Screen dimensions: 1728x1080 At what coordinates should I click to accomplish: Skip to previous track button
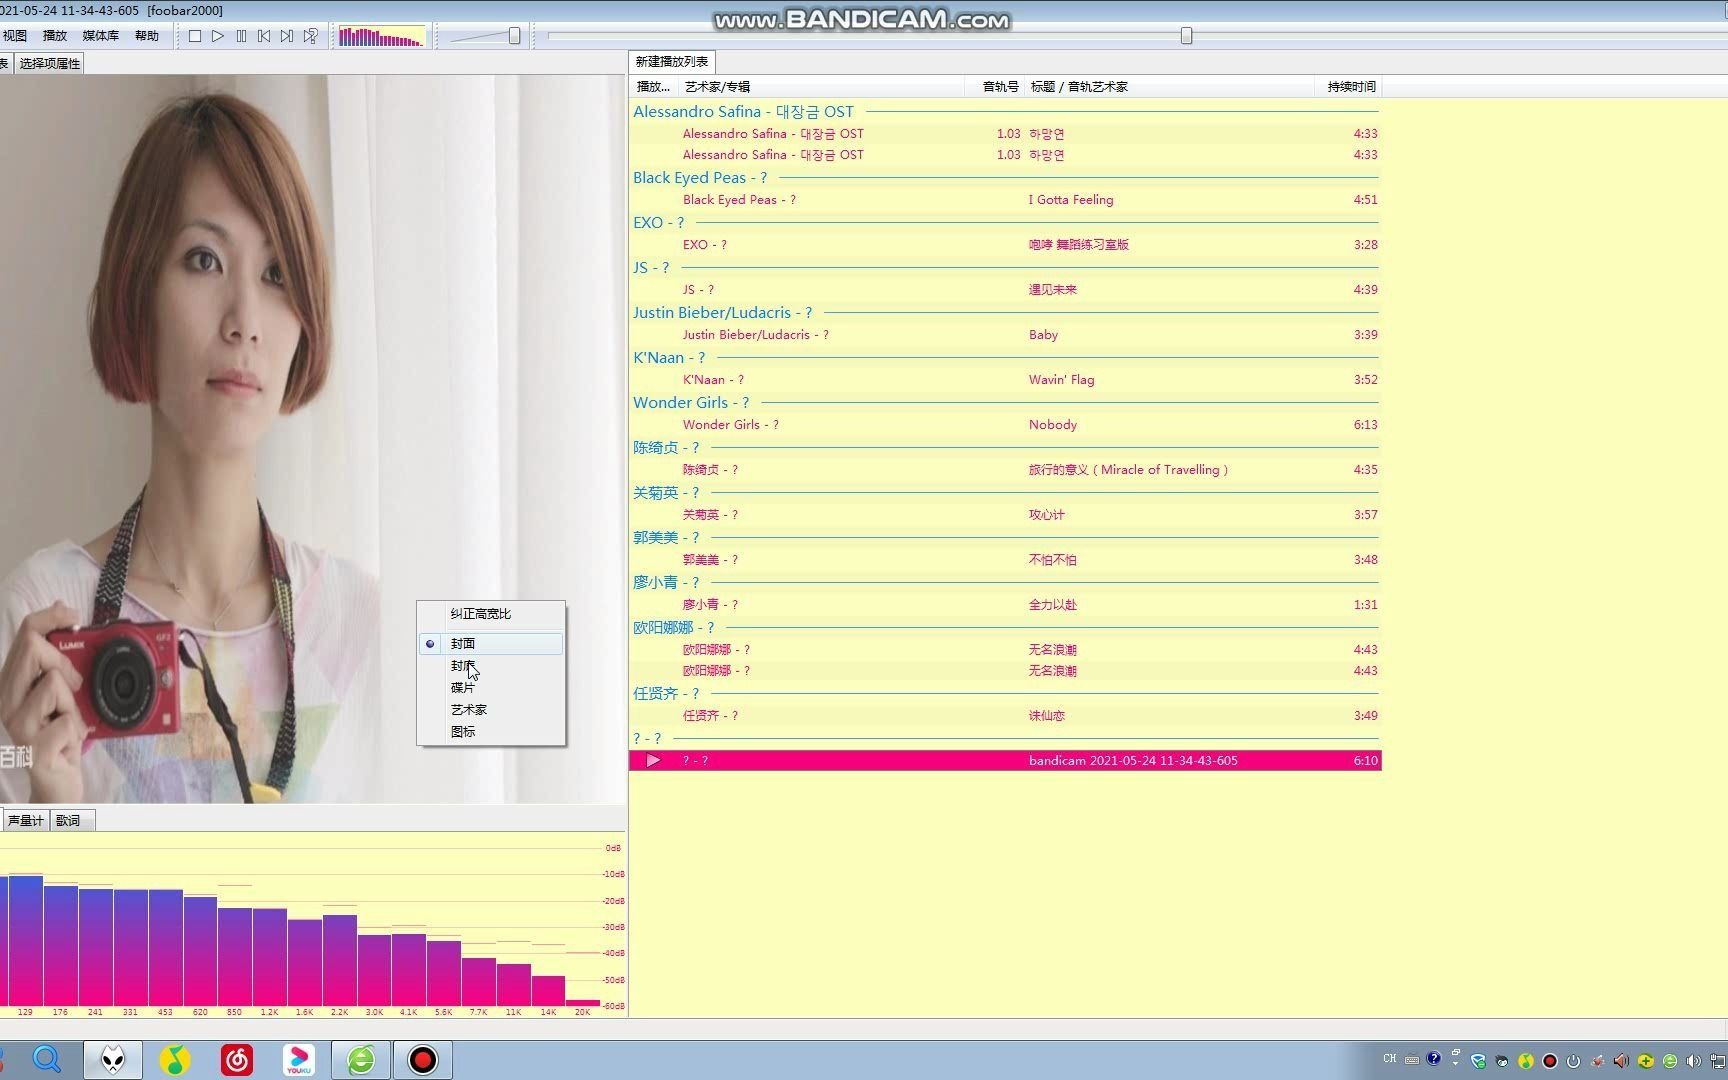tap(264, 36)
